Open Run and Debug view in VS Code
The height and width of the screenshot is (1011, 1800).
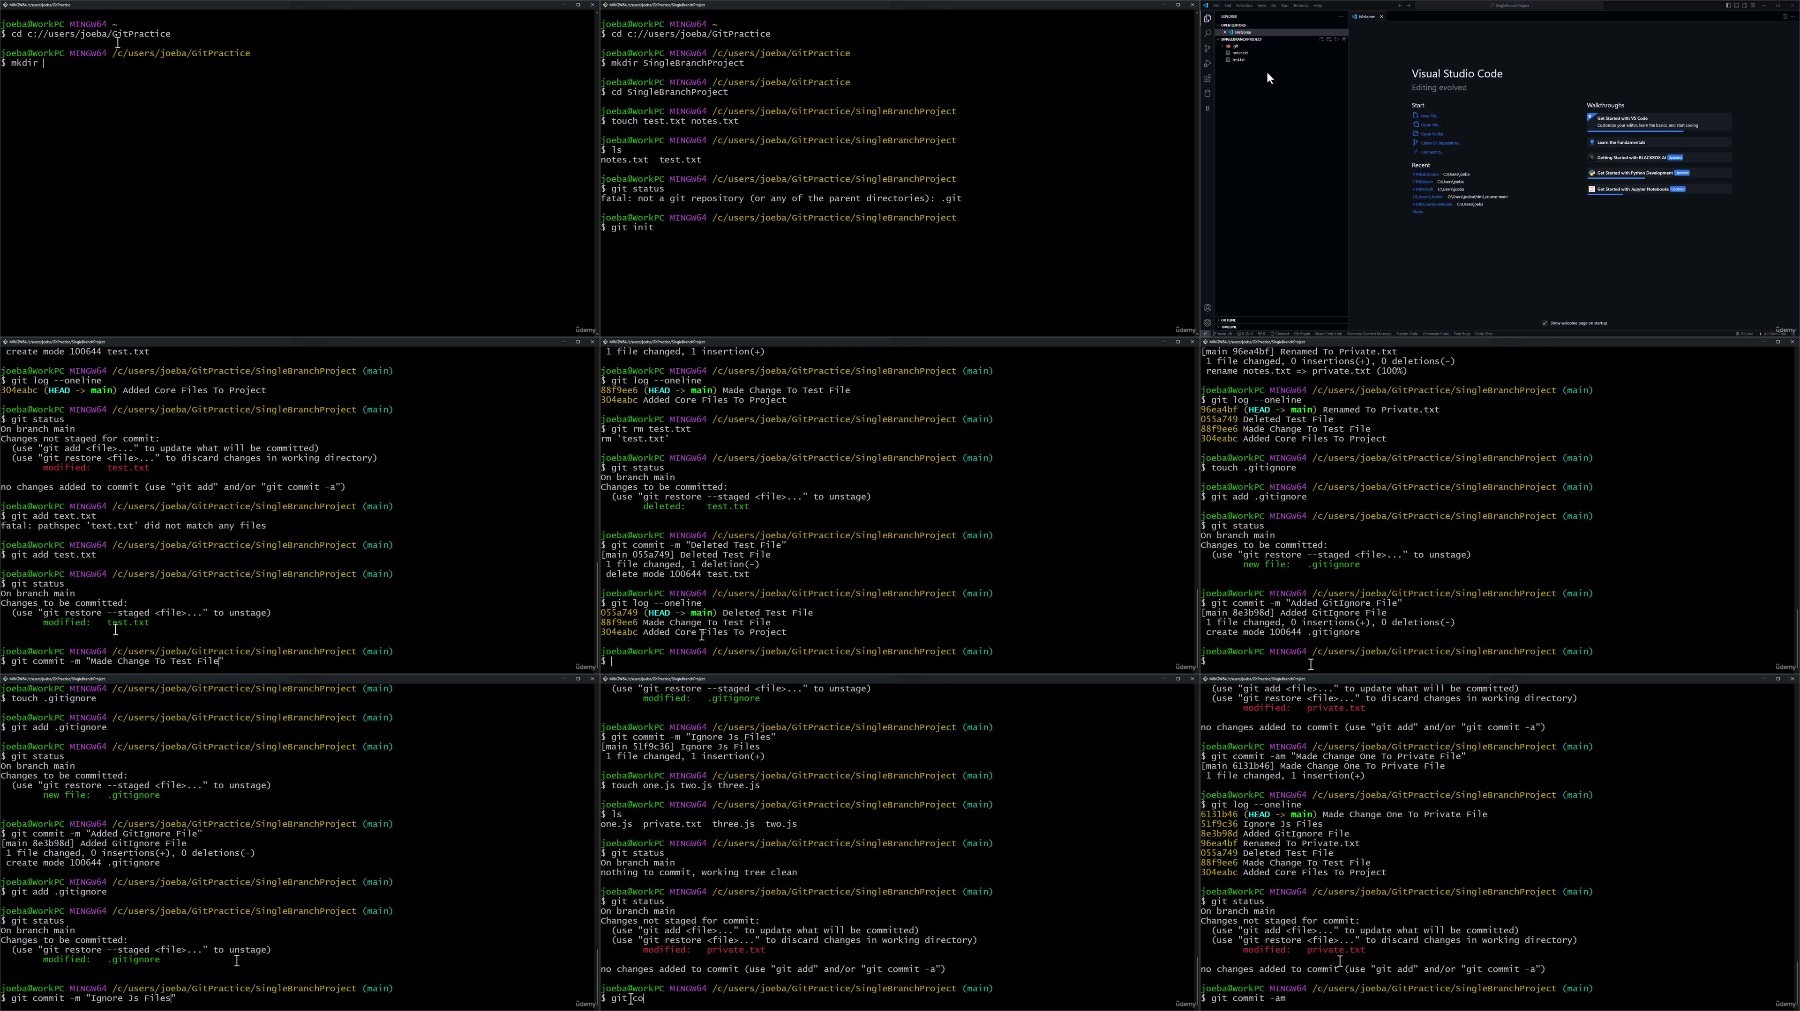(1207, 63)
